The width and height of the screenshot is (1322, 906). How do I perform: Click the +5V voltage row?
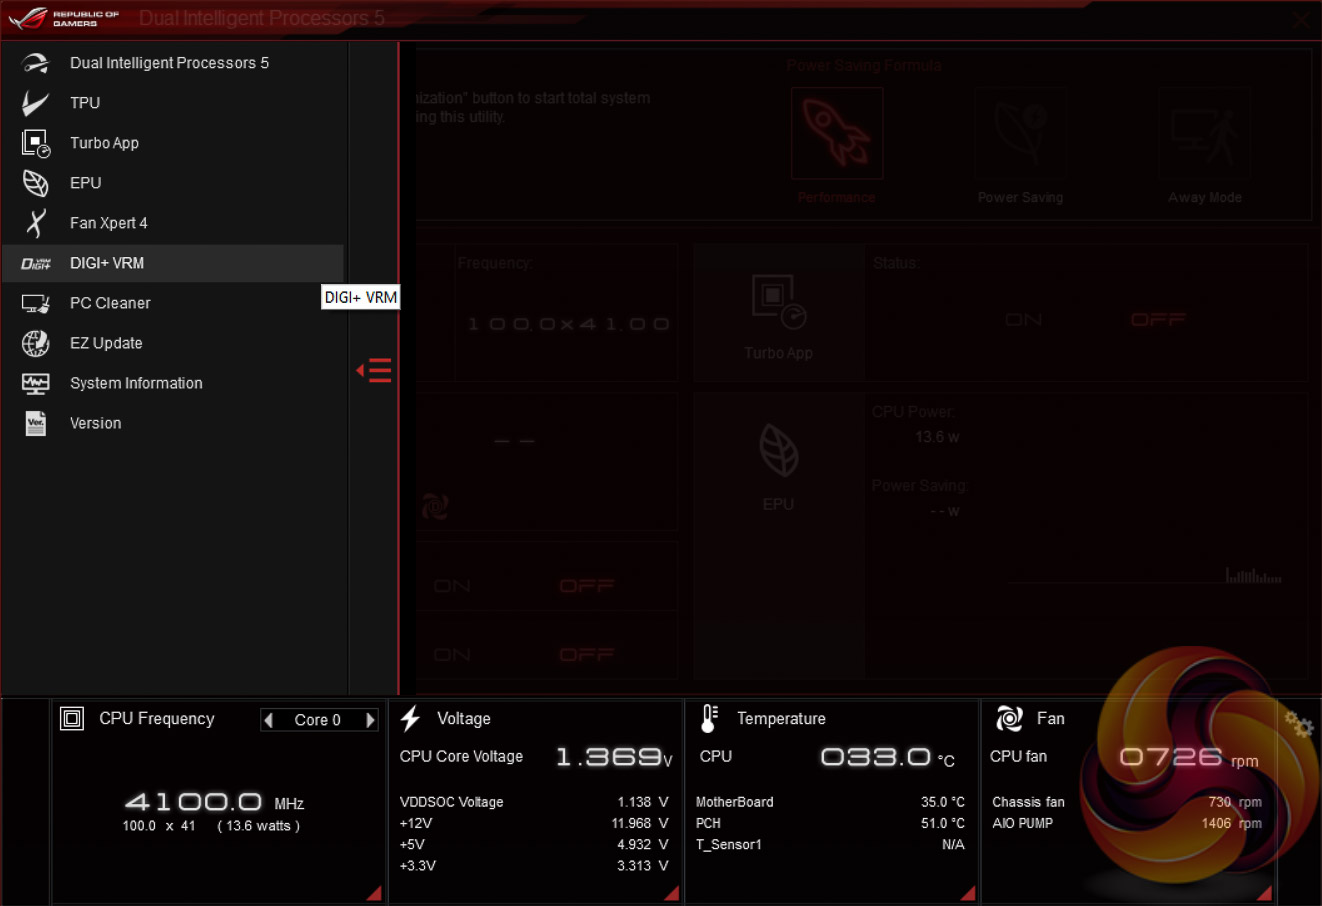click(x=534, y=844)
